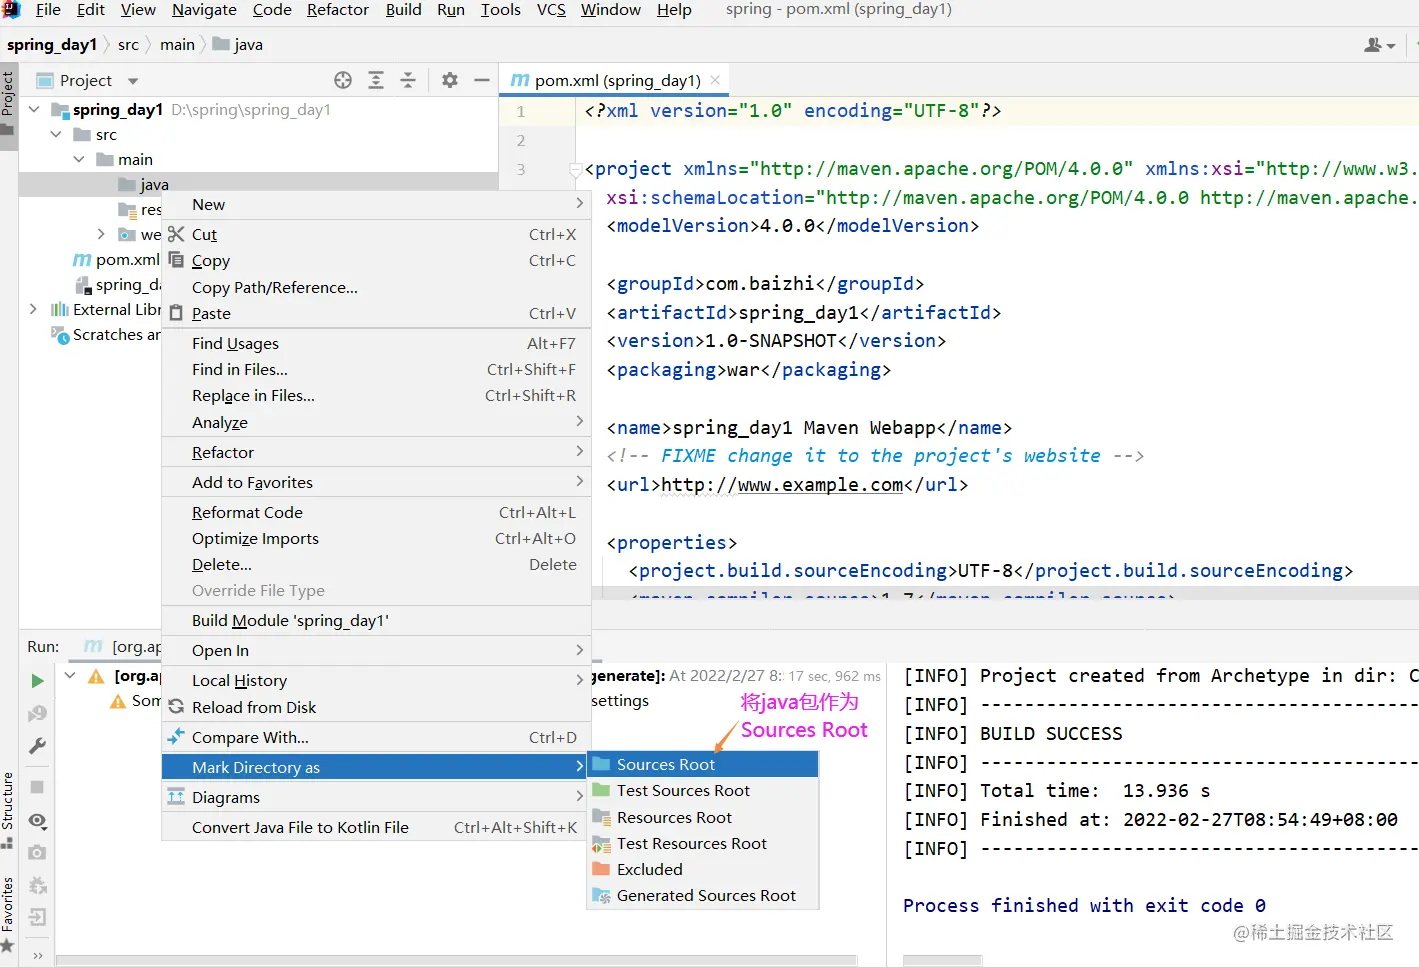This screenshot has width=1419, height=968.
Task: Mark directory as Excluded
Action: click(x=703, y=869)
